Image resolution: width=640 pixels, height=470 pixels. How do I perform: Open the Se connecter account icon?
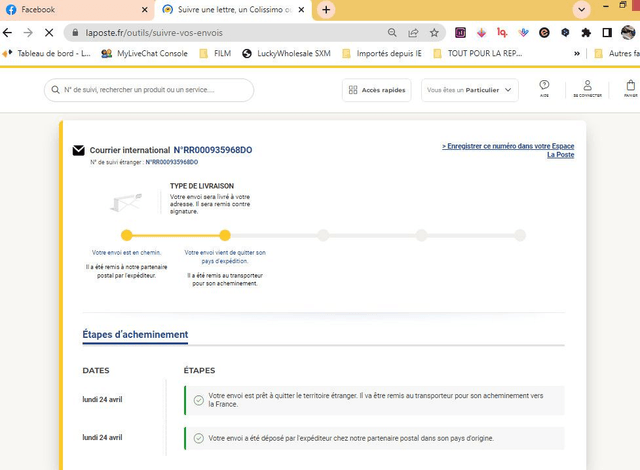588,88
